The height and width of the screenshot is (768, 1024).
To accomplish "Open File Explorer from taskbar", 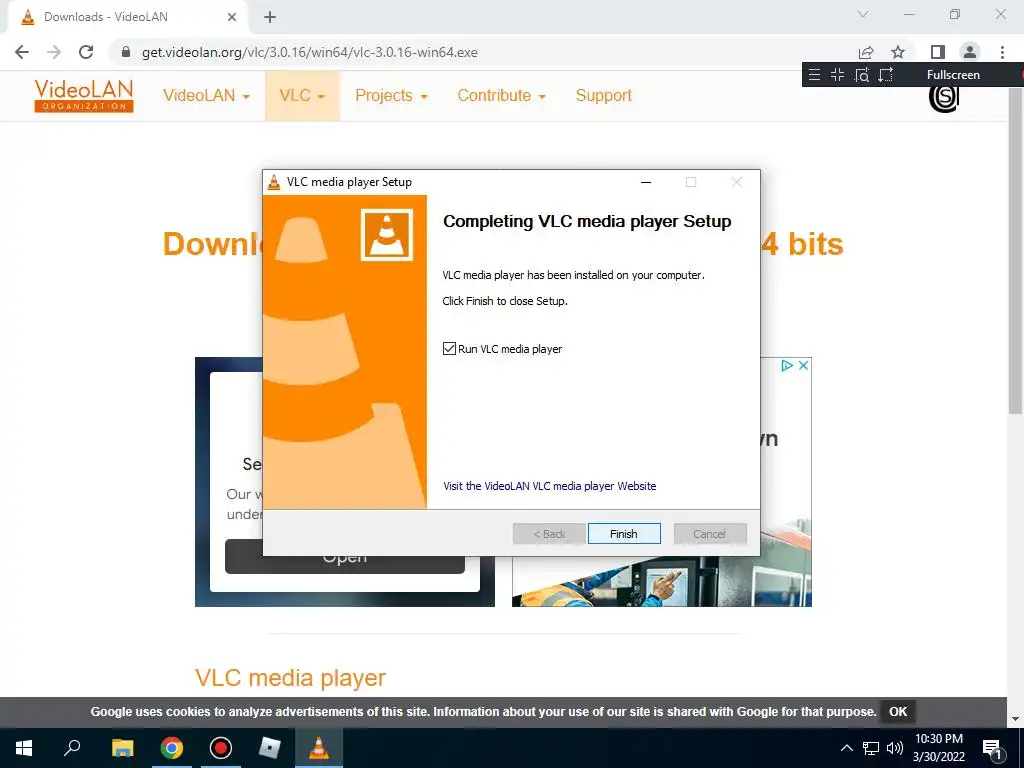I will [122, 748].
